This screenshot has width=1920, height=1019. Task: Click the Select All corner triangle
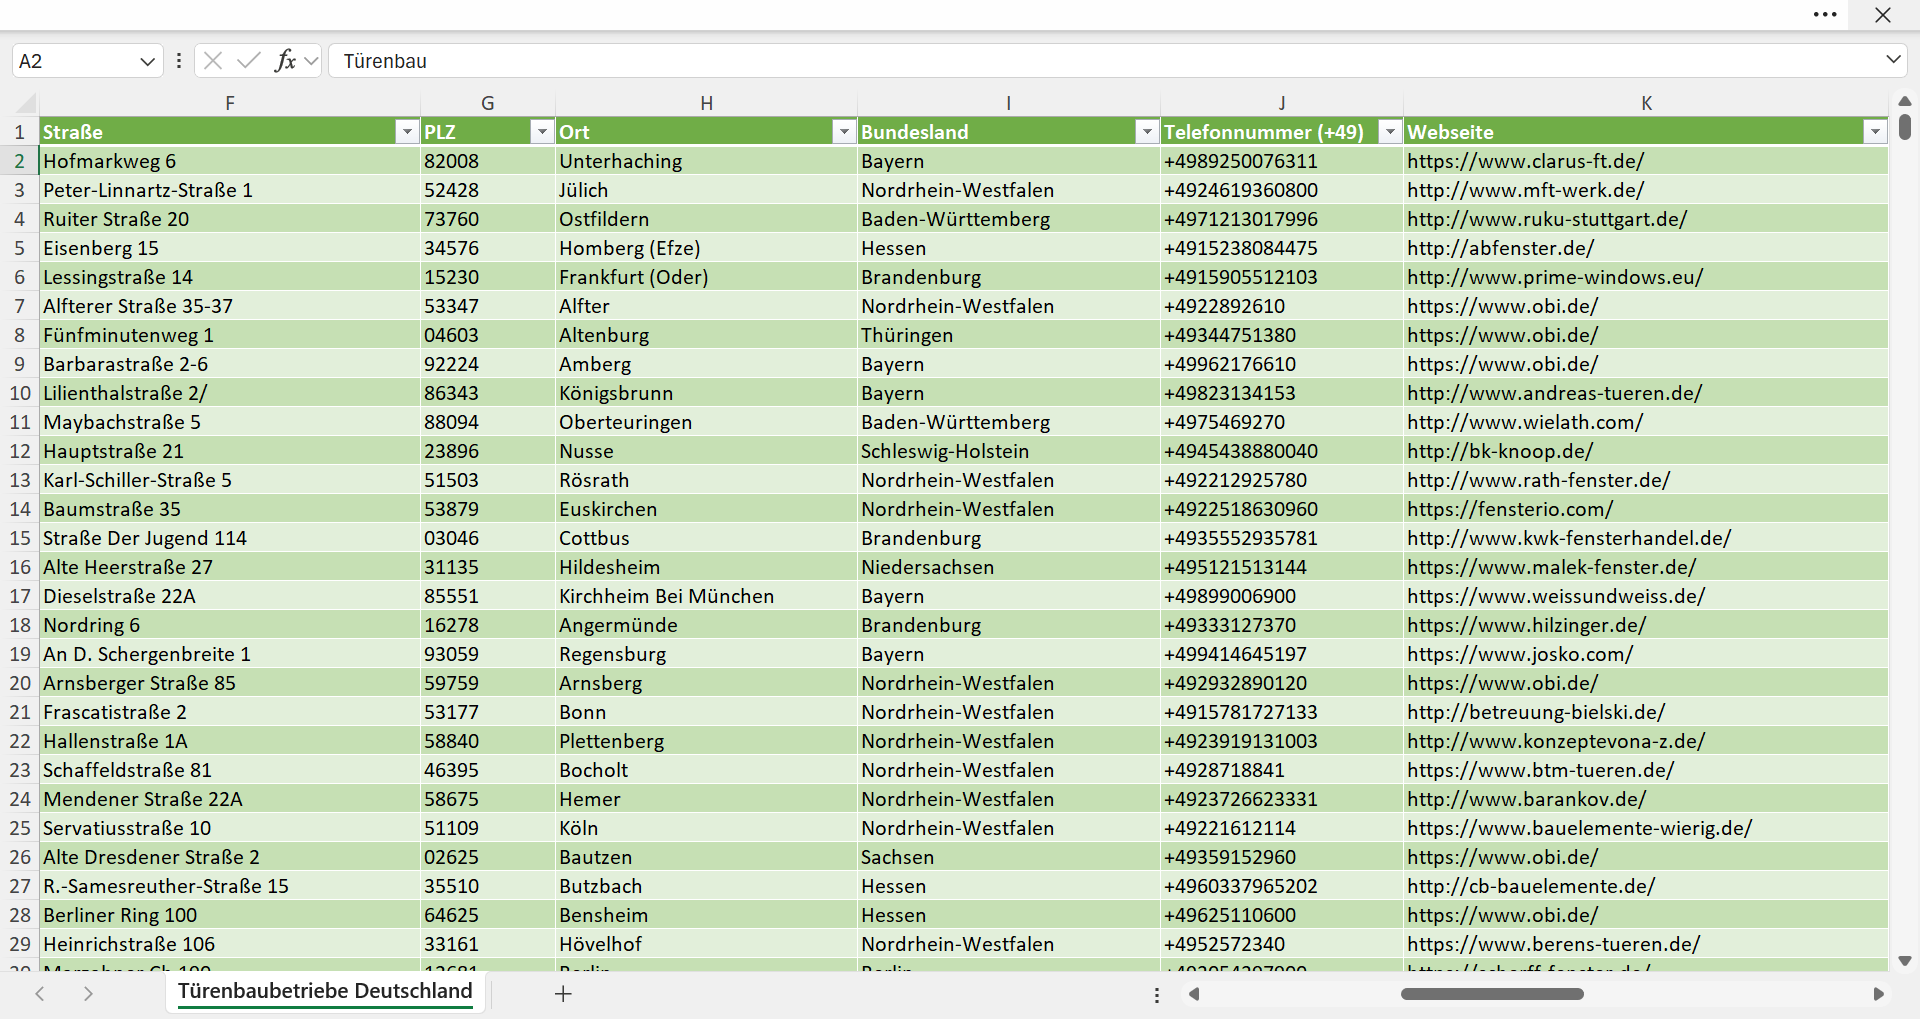tap(26, 103)
